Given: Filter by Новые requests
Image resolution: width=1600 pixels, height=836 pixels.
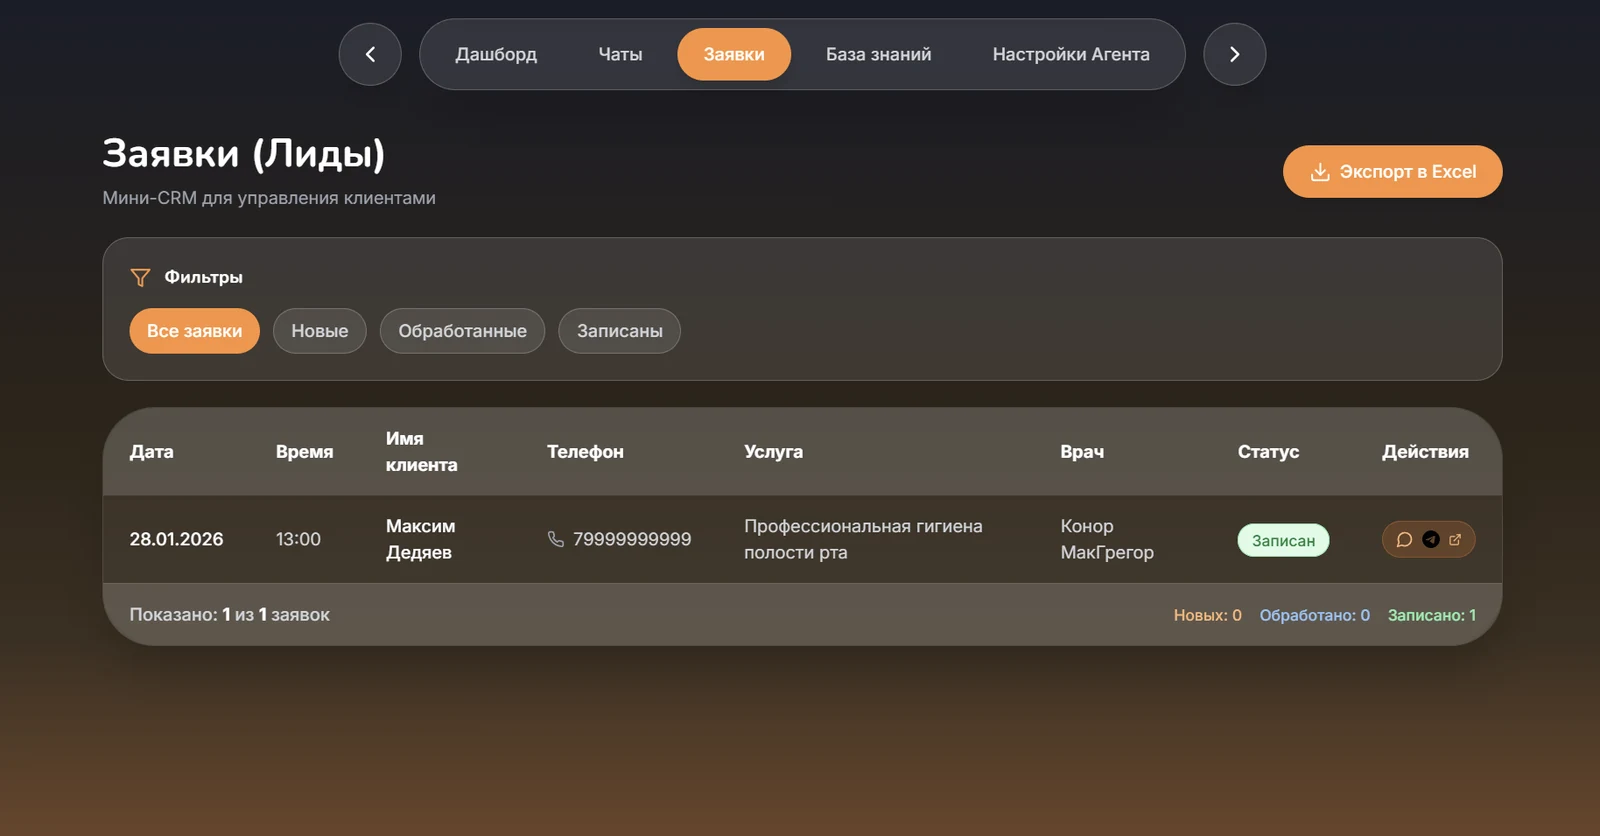Looking at the screenshot, I should (x=320, y=331).
